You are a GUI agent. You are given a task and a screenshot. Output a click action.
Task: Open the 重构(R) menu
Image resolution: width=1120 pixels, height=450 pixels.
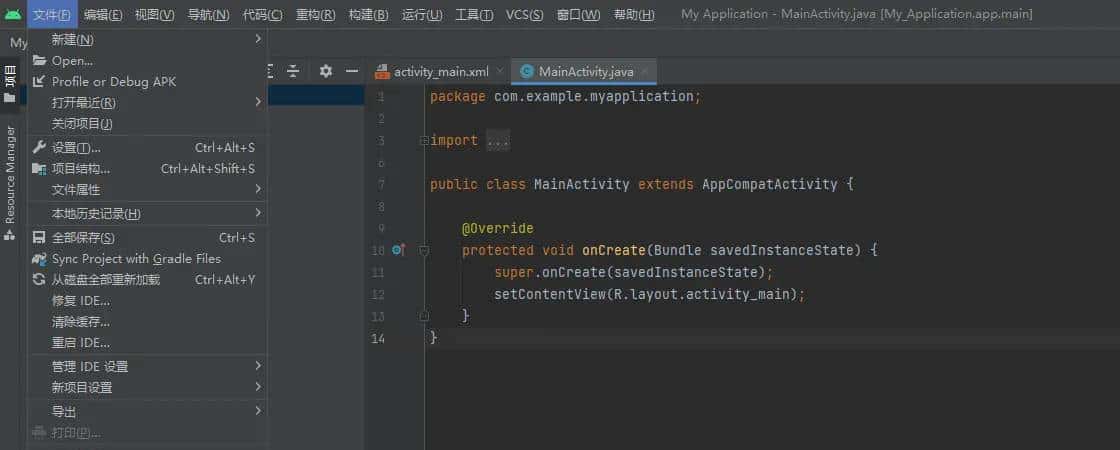(x=315, y=14)
